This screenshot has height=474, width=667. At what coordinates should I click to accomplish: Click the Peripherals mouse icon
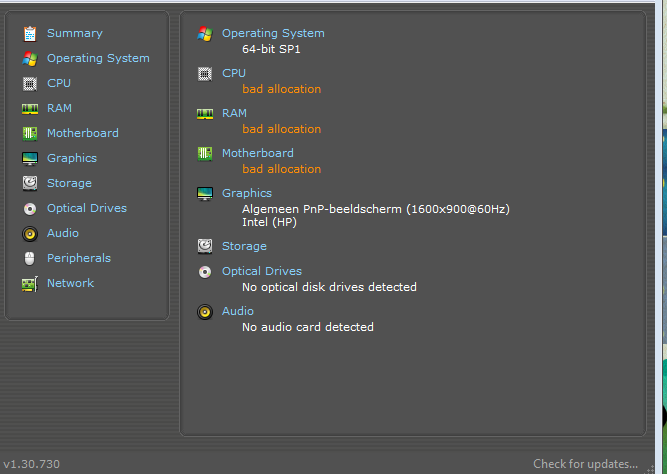coord(29,258)
